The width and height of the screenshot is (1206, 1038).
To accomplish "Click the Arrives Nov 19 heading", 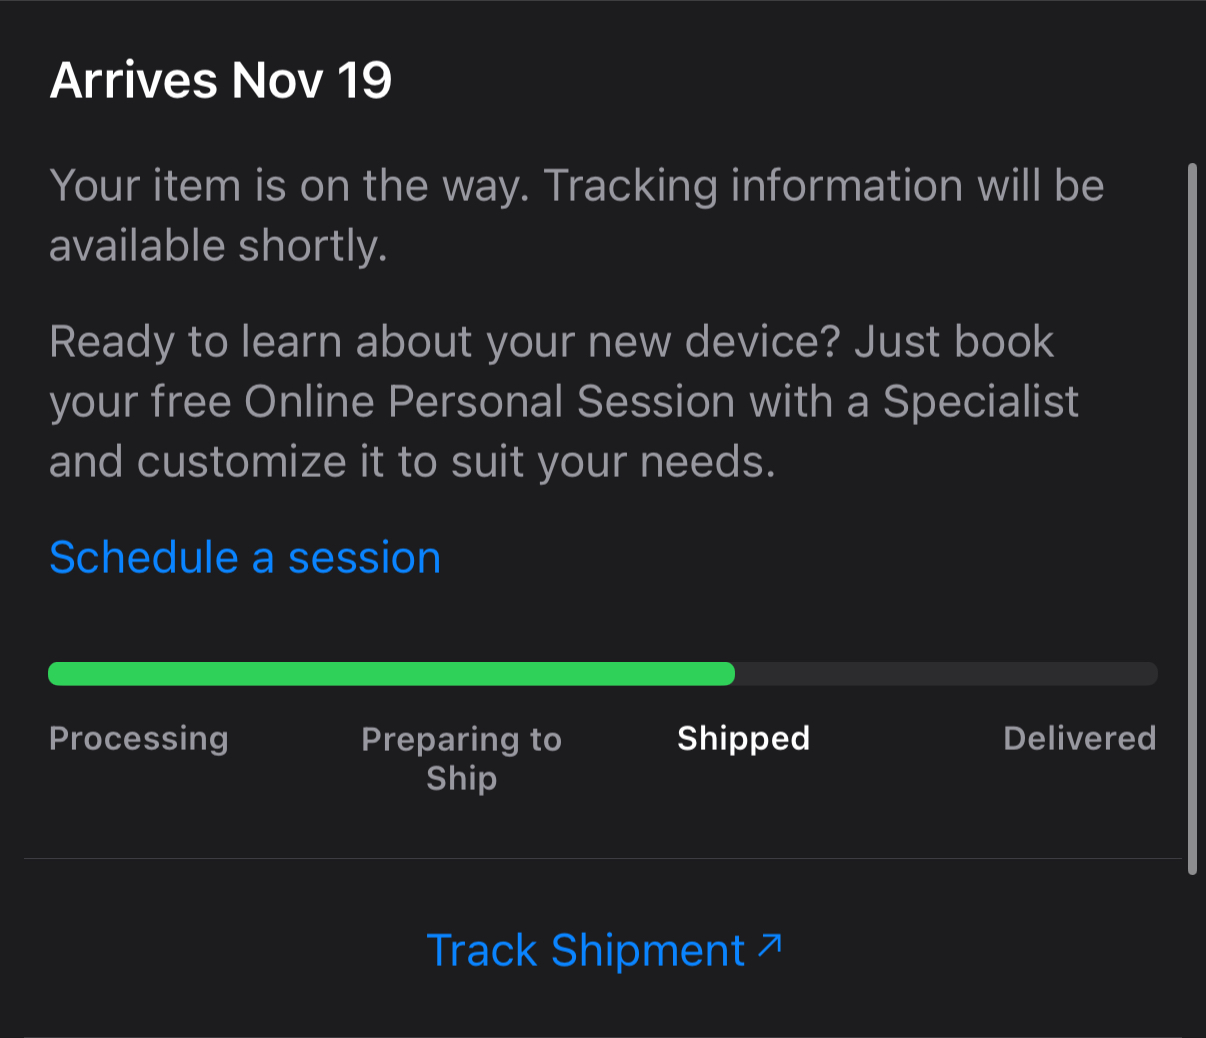I will pyautogui.click(x=221, y=81).
